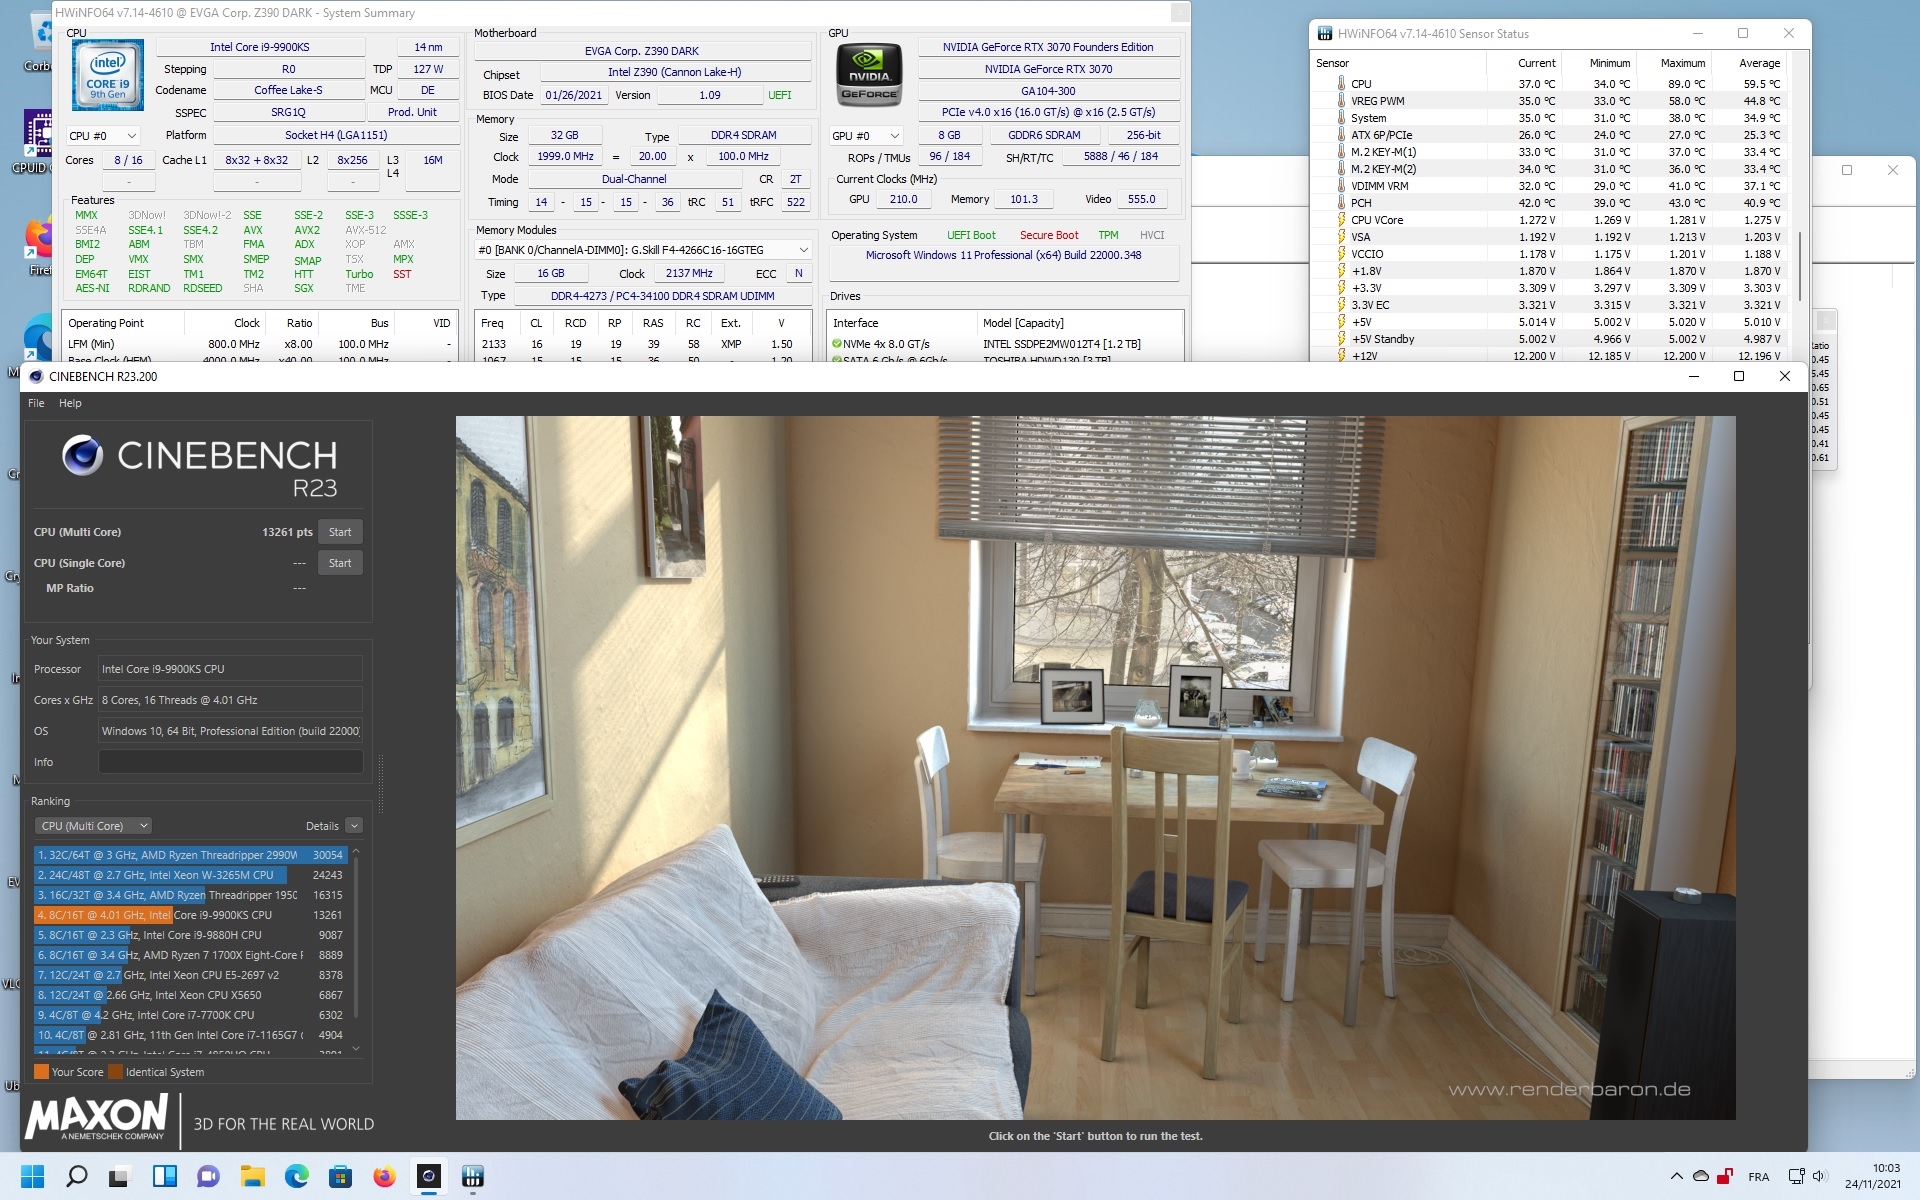Open the File menu in Cinebench
The image size is (1920, 1200).
pos(36,403)
